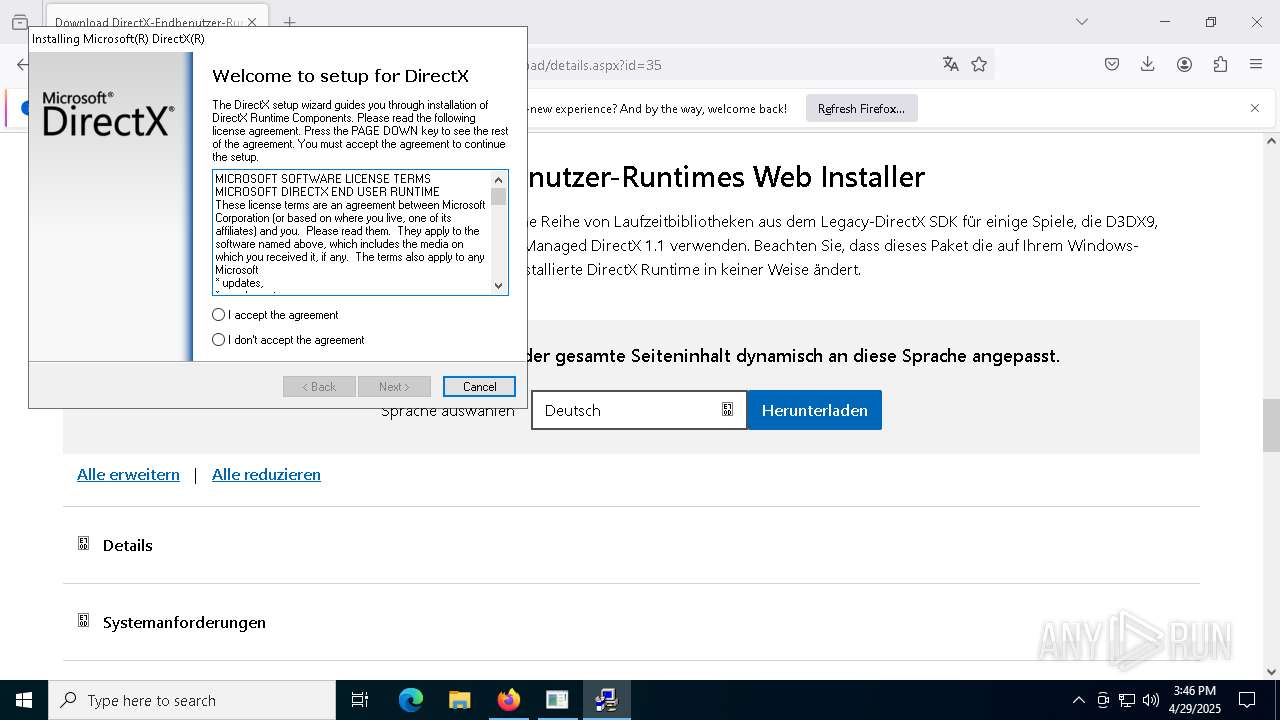Open the Deutsch language dropdown

(639, 410)
